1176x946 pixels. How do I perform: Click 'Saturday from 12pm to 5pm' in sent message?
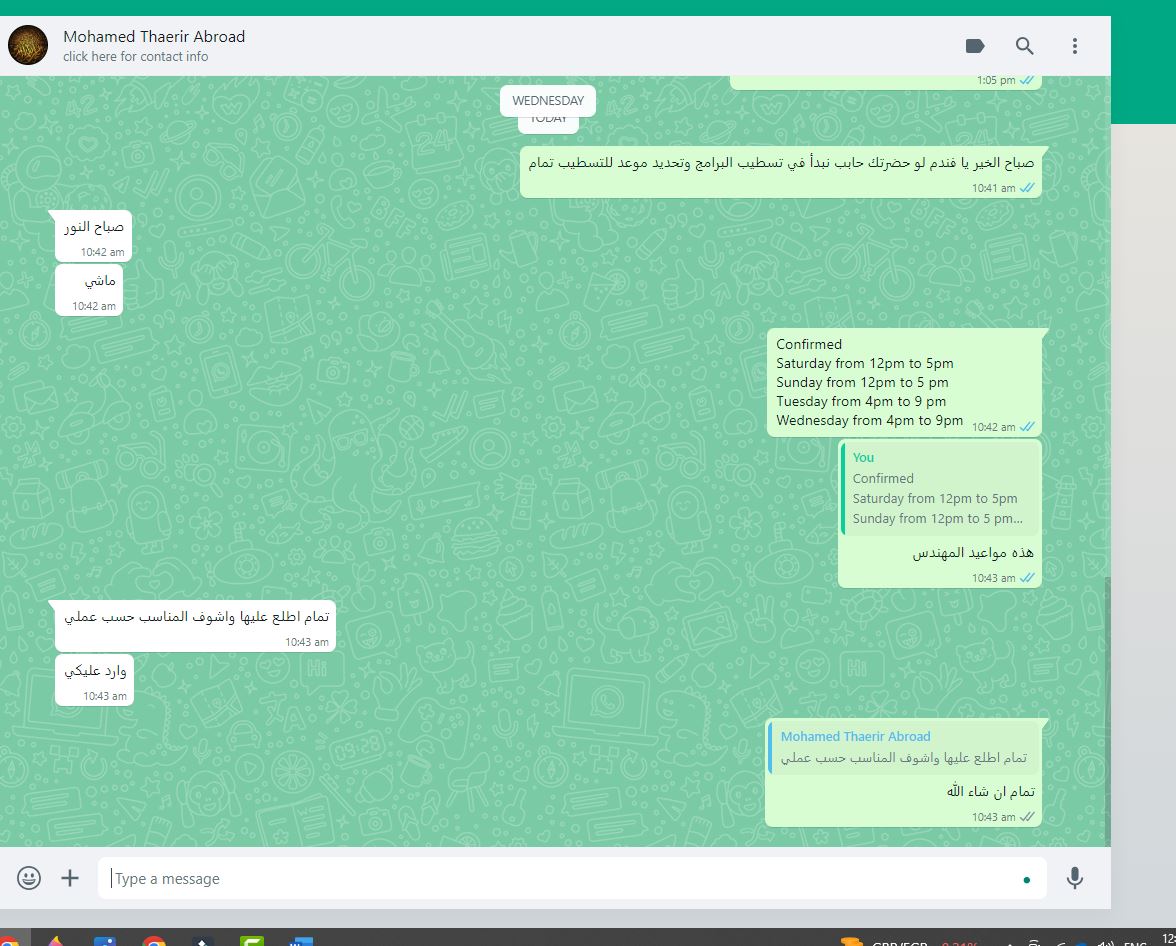click(x=865, y=363)
